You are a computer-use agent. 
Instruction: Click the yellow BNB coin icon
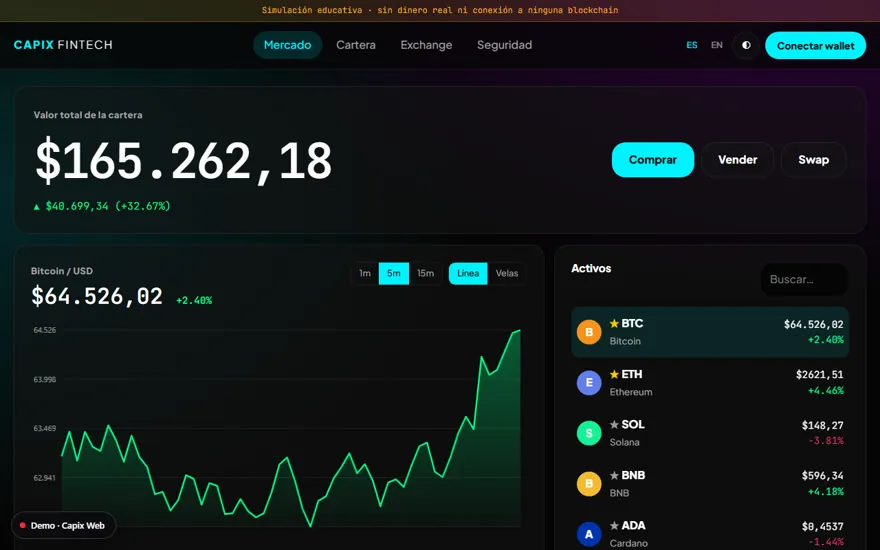pos(589,484)
